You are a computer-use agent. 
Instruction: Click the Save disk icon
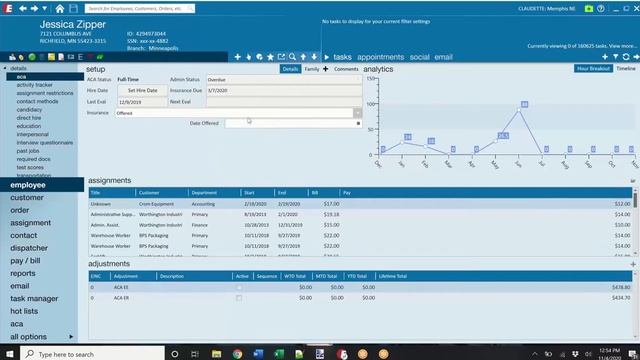pos(73,8)
